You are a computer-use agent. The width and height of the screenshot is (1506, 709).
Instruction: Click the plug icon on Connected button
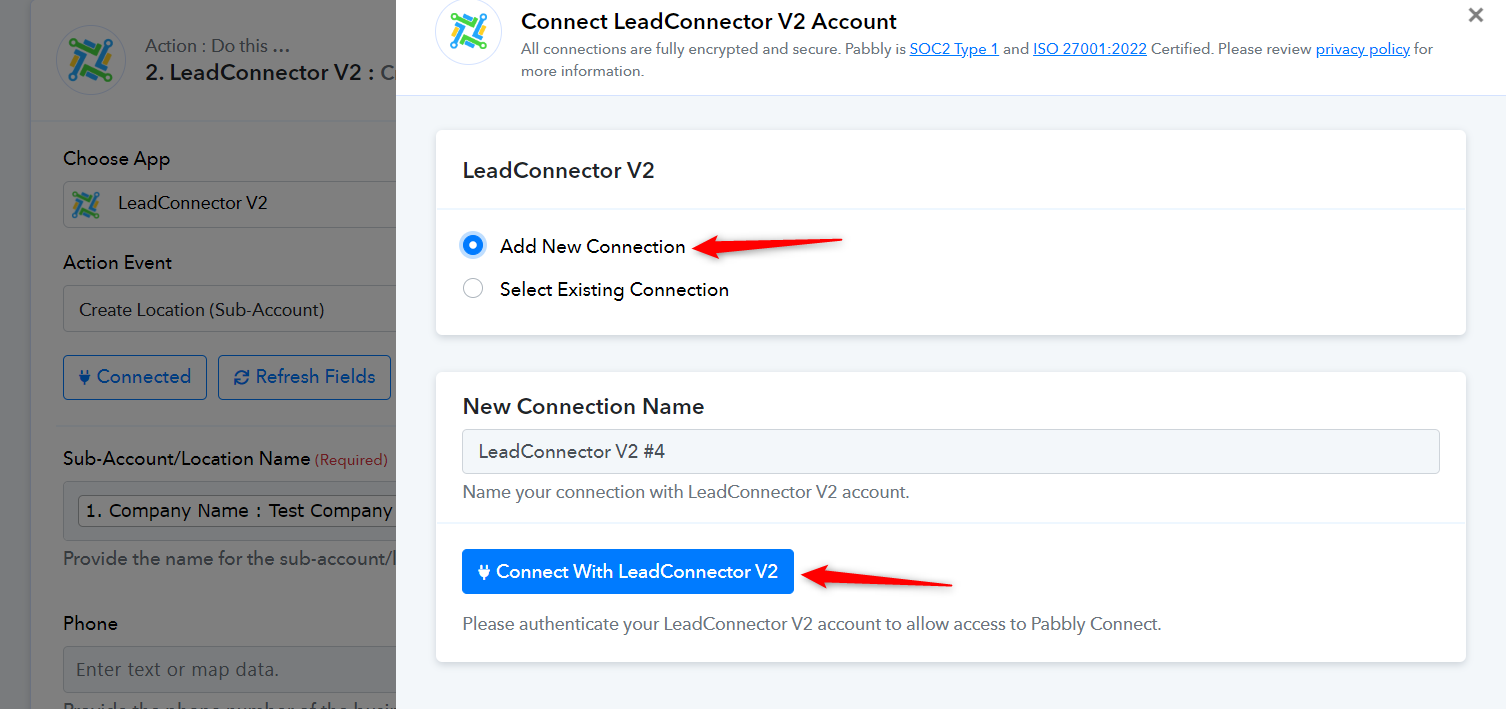[84, 377]
